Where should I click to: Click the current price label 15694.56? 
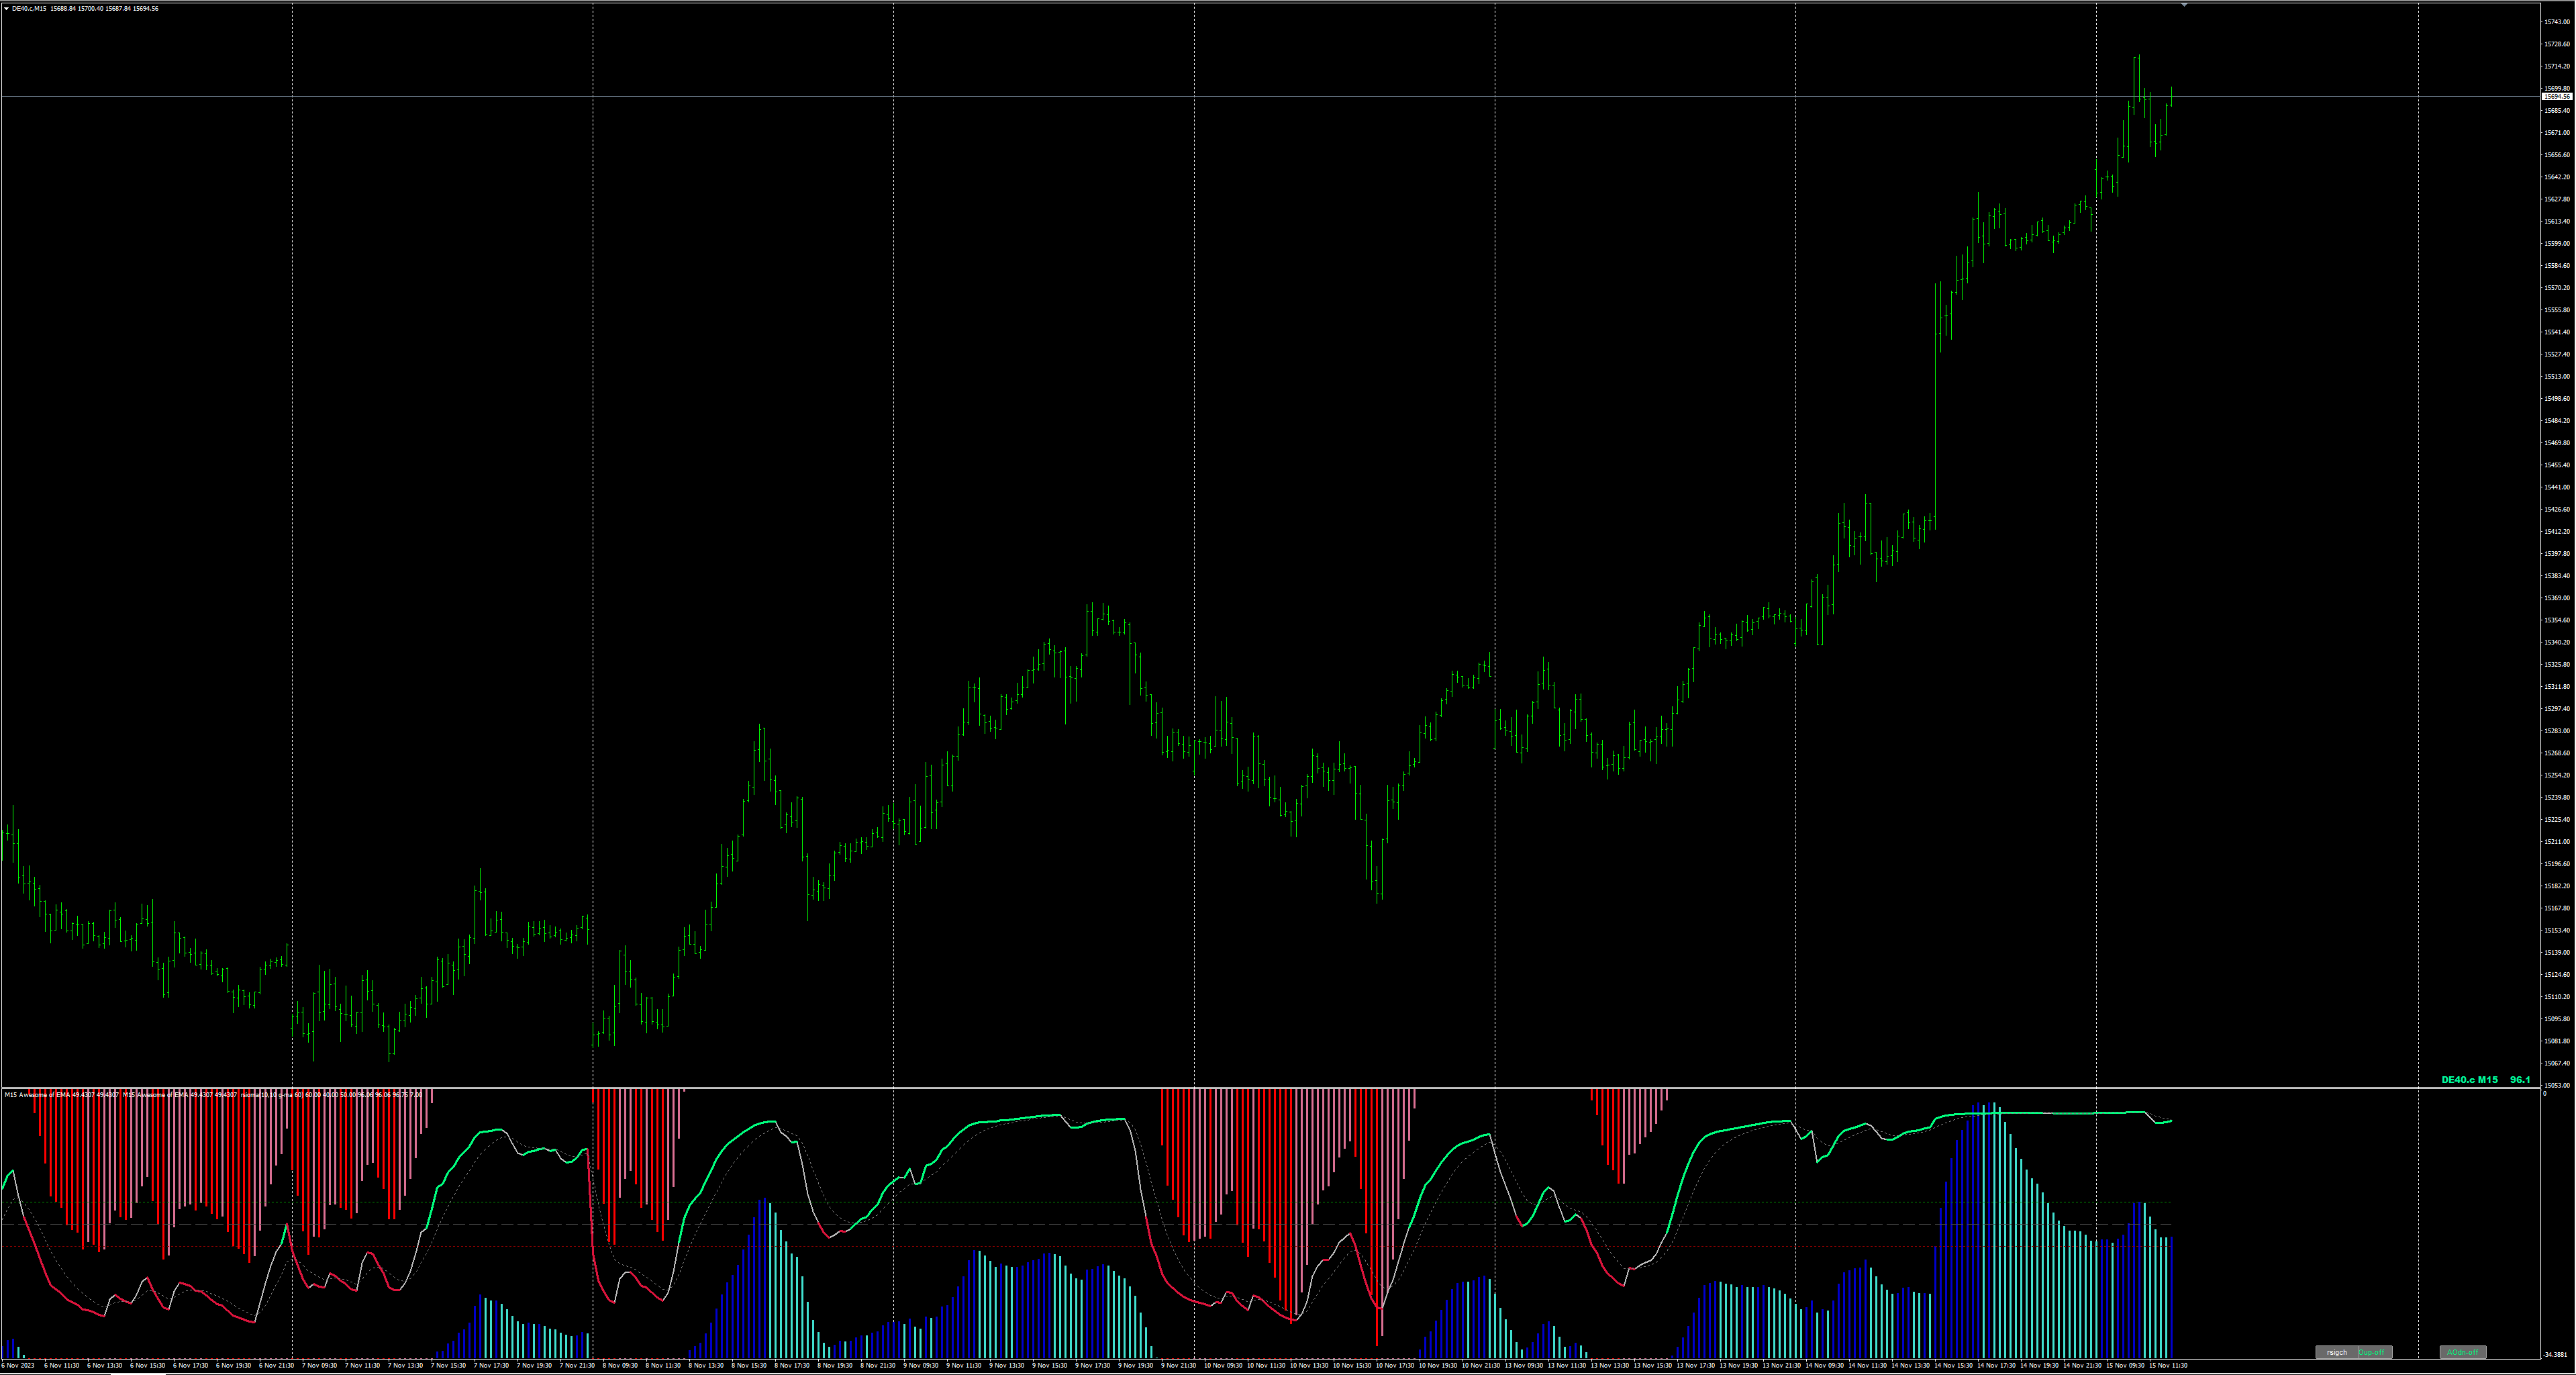[2557, 97]
